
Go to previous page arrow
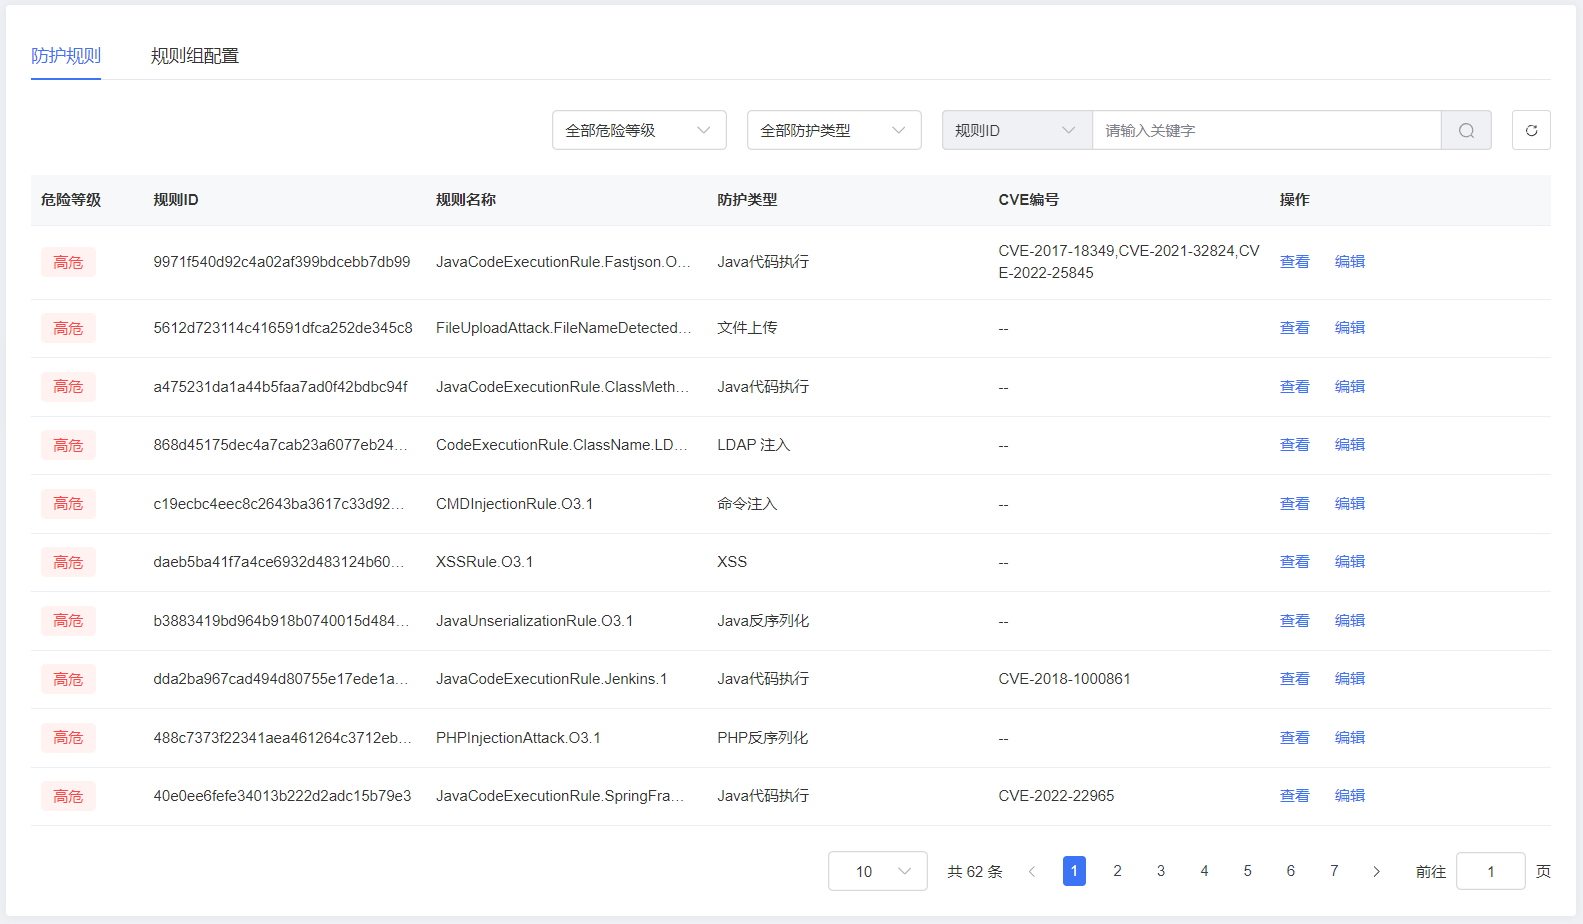point(1032,871)
